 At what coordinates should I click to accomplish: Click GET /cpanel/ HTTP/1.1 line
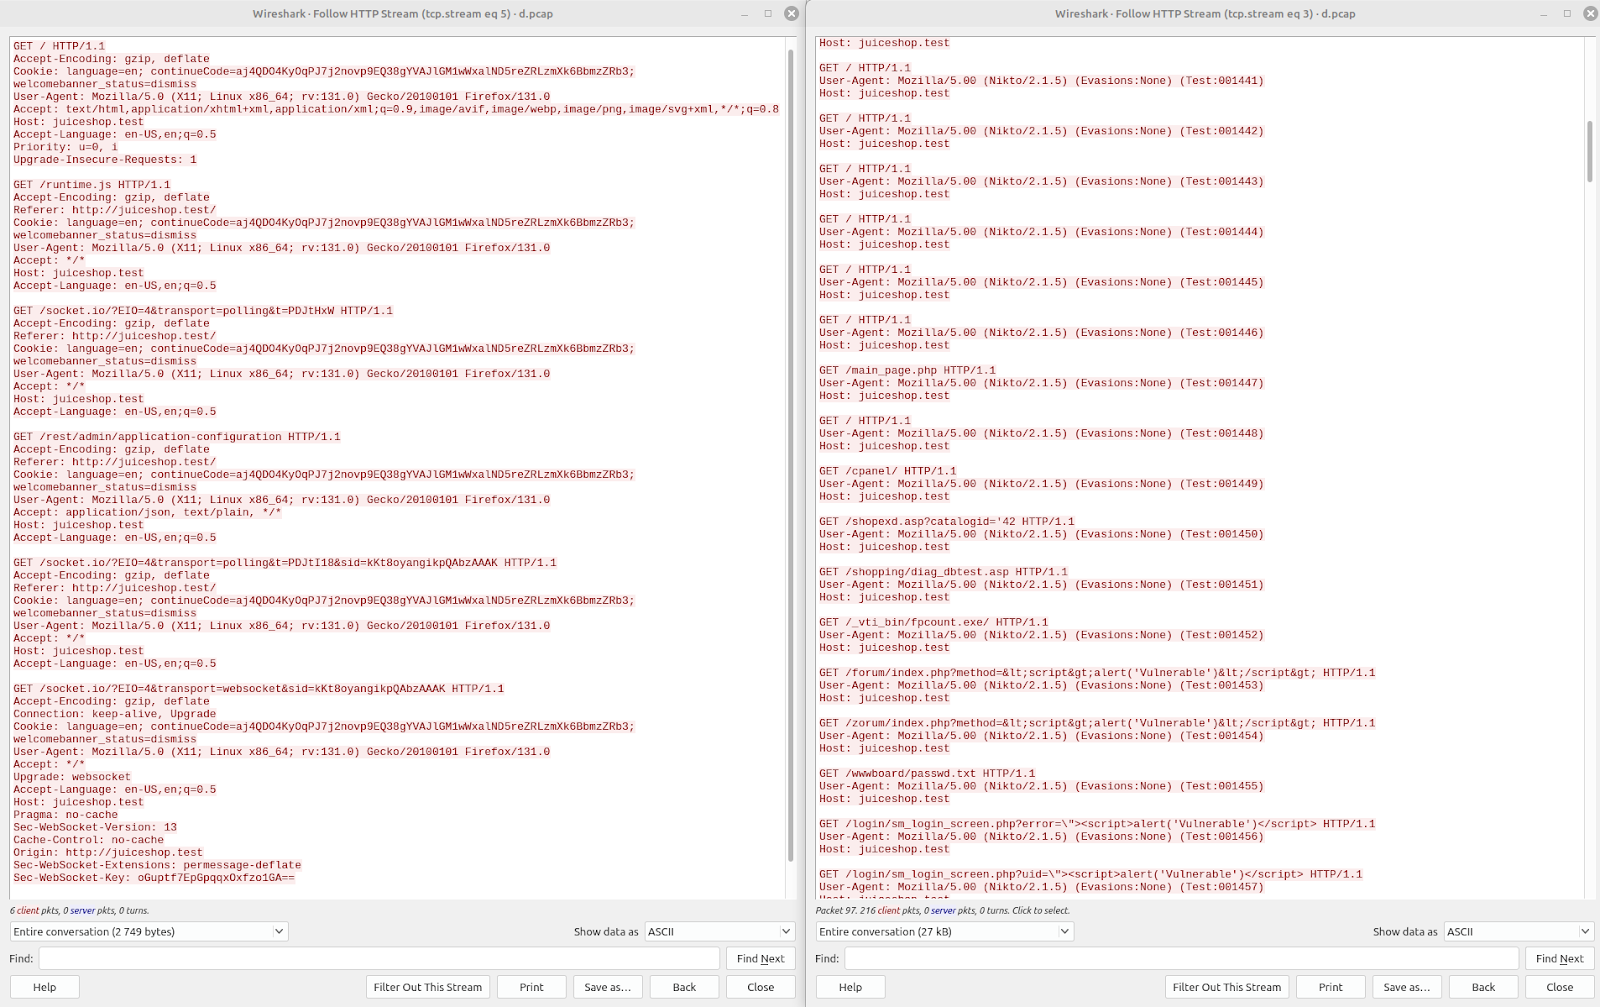pos(888,471)
